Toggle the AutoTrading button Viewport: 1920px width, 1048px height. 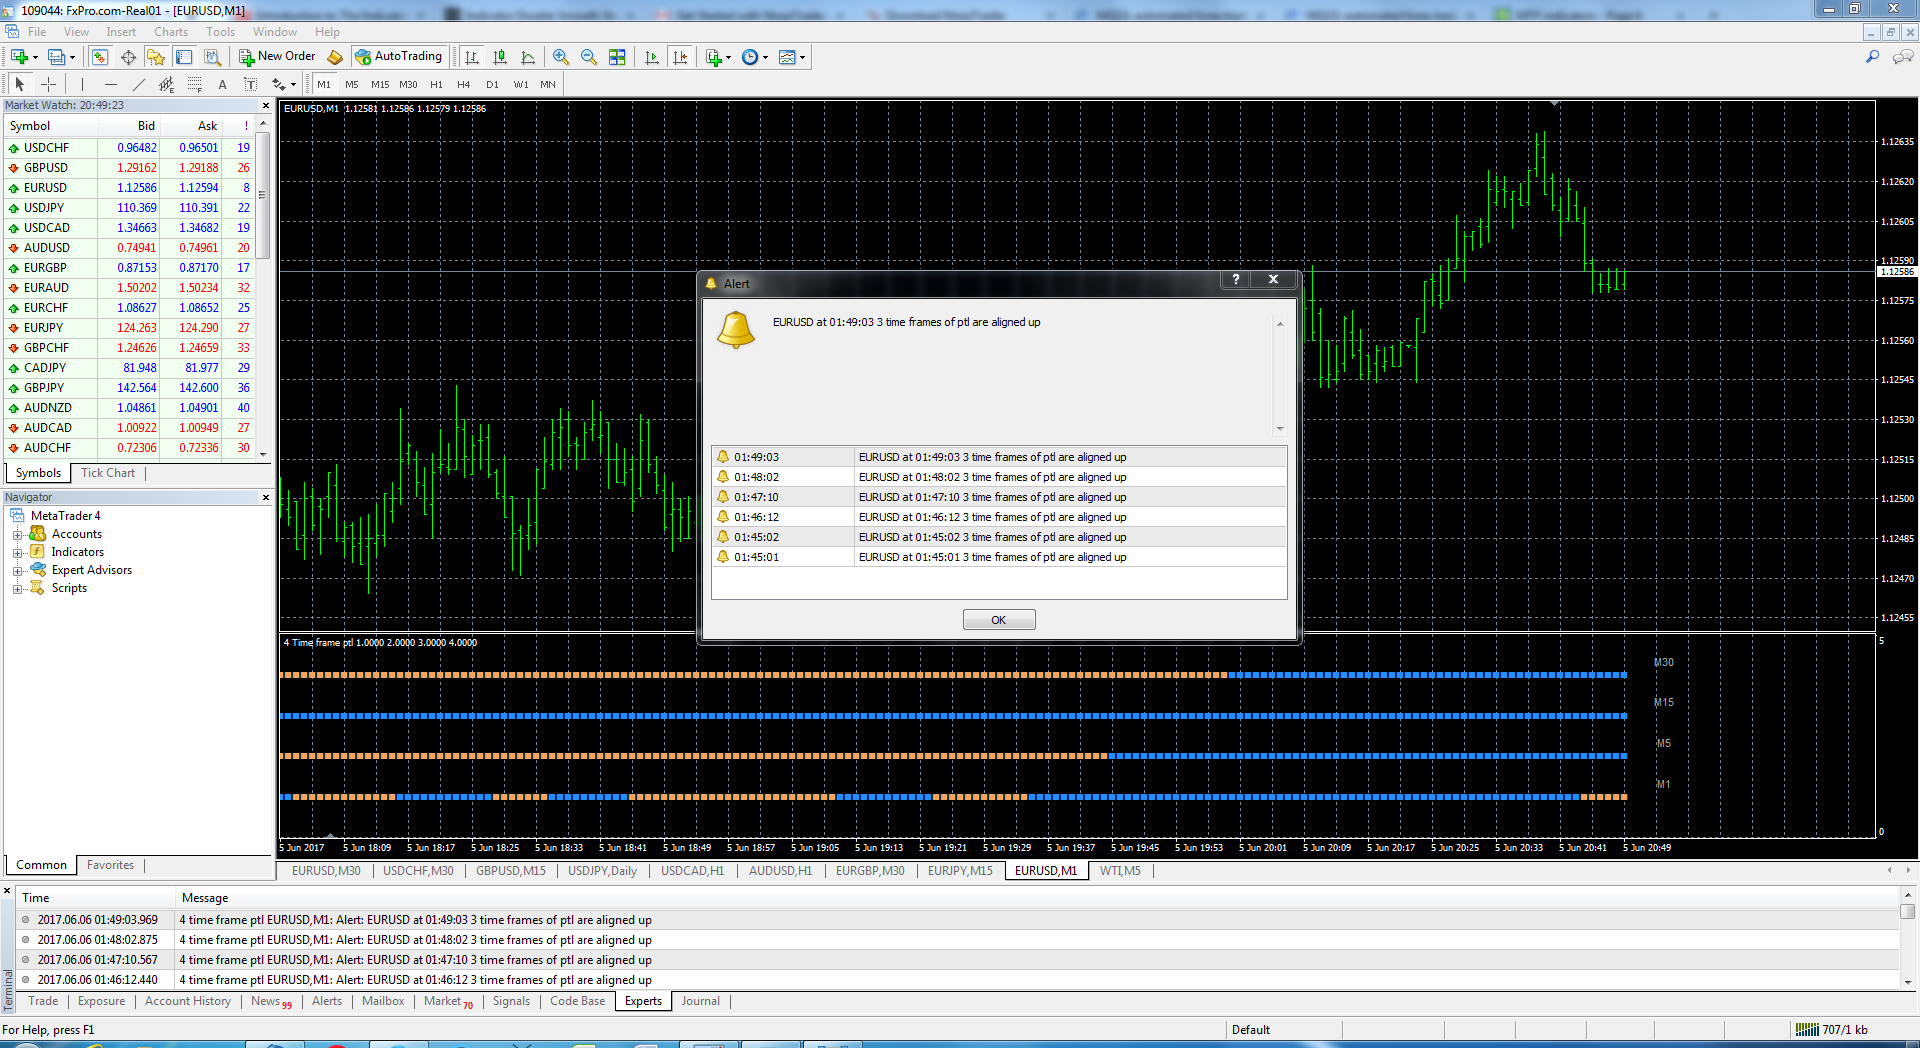tap(398, 57)
